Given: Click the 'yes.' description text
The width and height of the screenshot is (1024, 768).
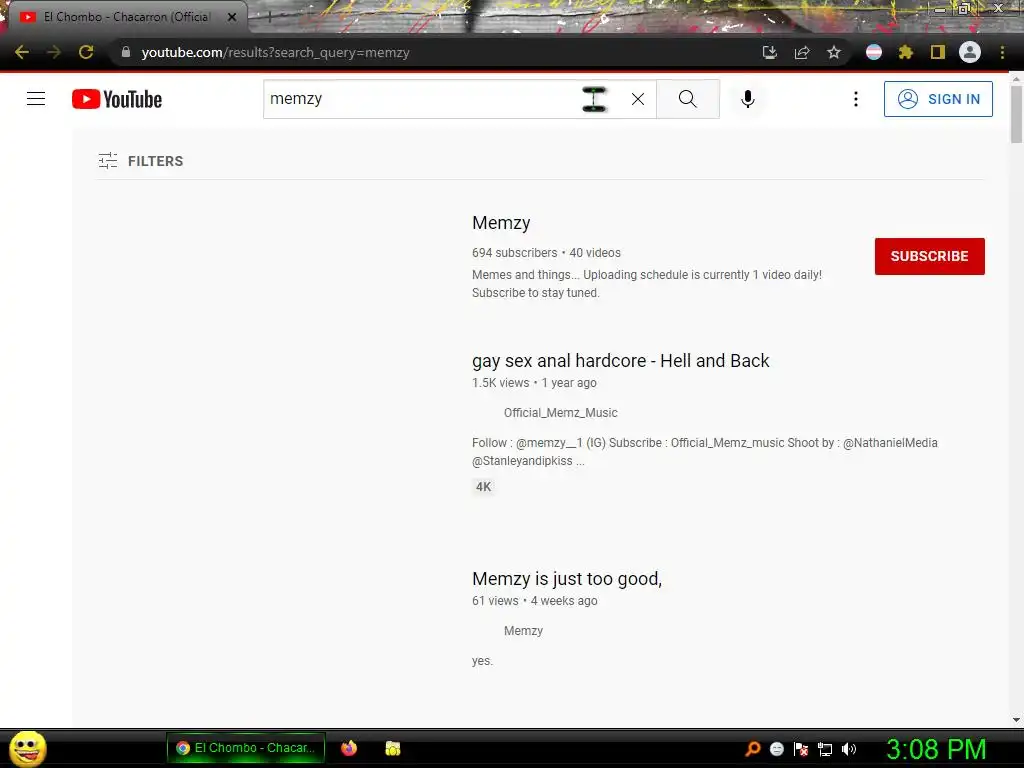Looking at the screenshot, I should [x=482, y=661].
